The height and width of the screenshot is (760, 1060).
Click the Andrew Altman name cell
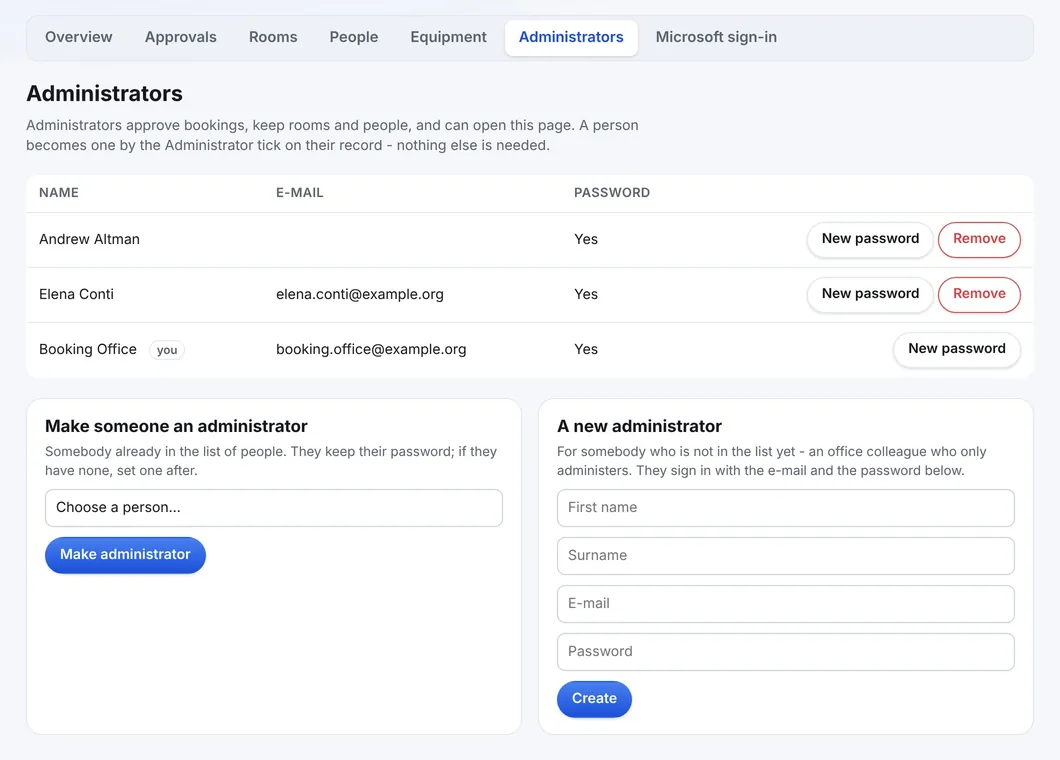click(89, 239)
